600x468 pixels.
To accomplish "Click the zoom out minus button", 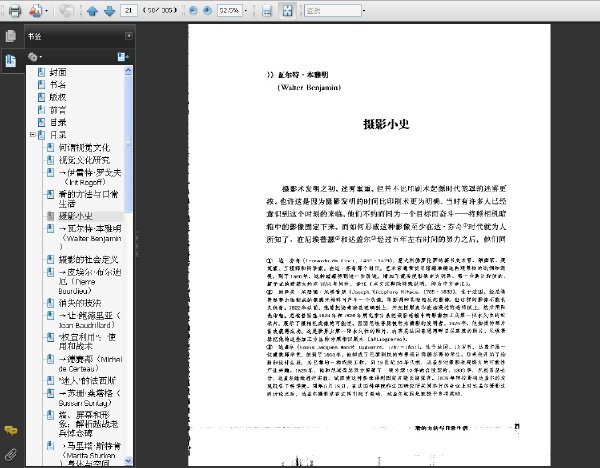I will point(193,11).
